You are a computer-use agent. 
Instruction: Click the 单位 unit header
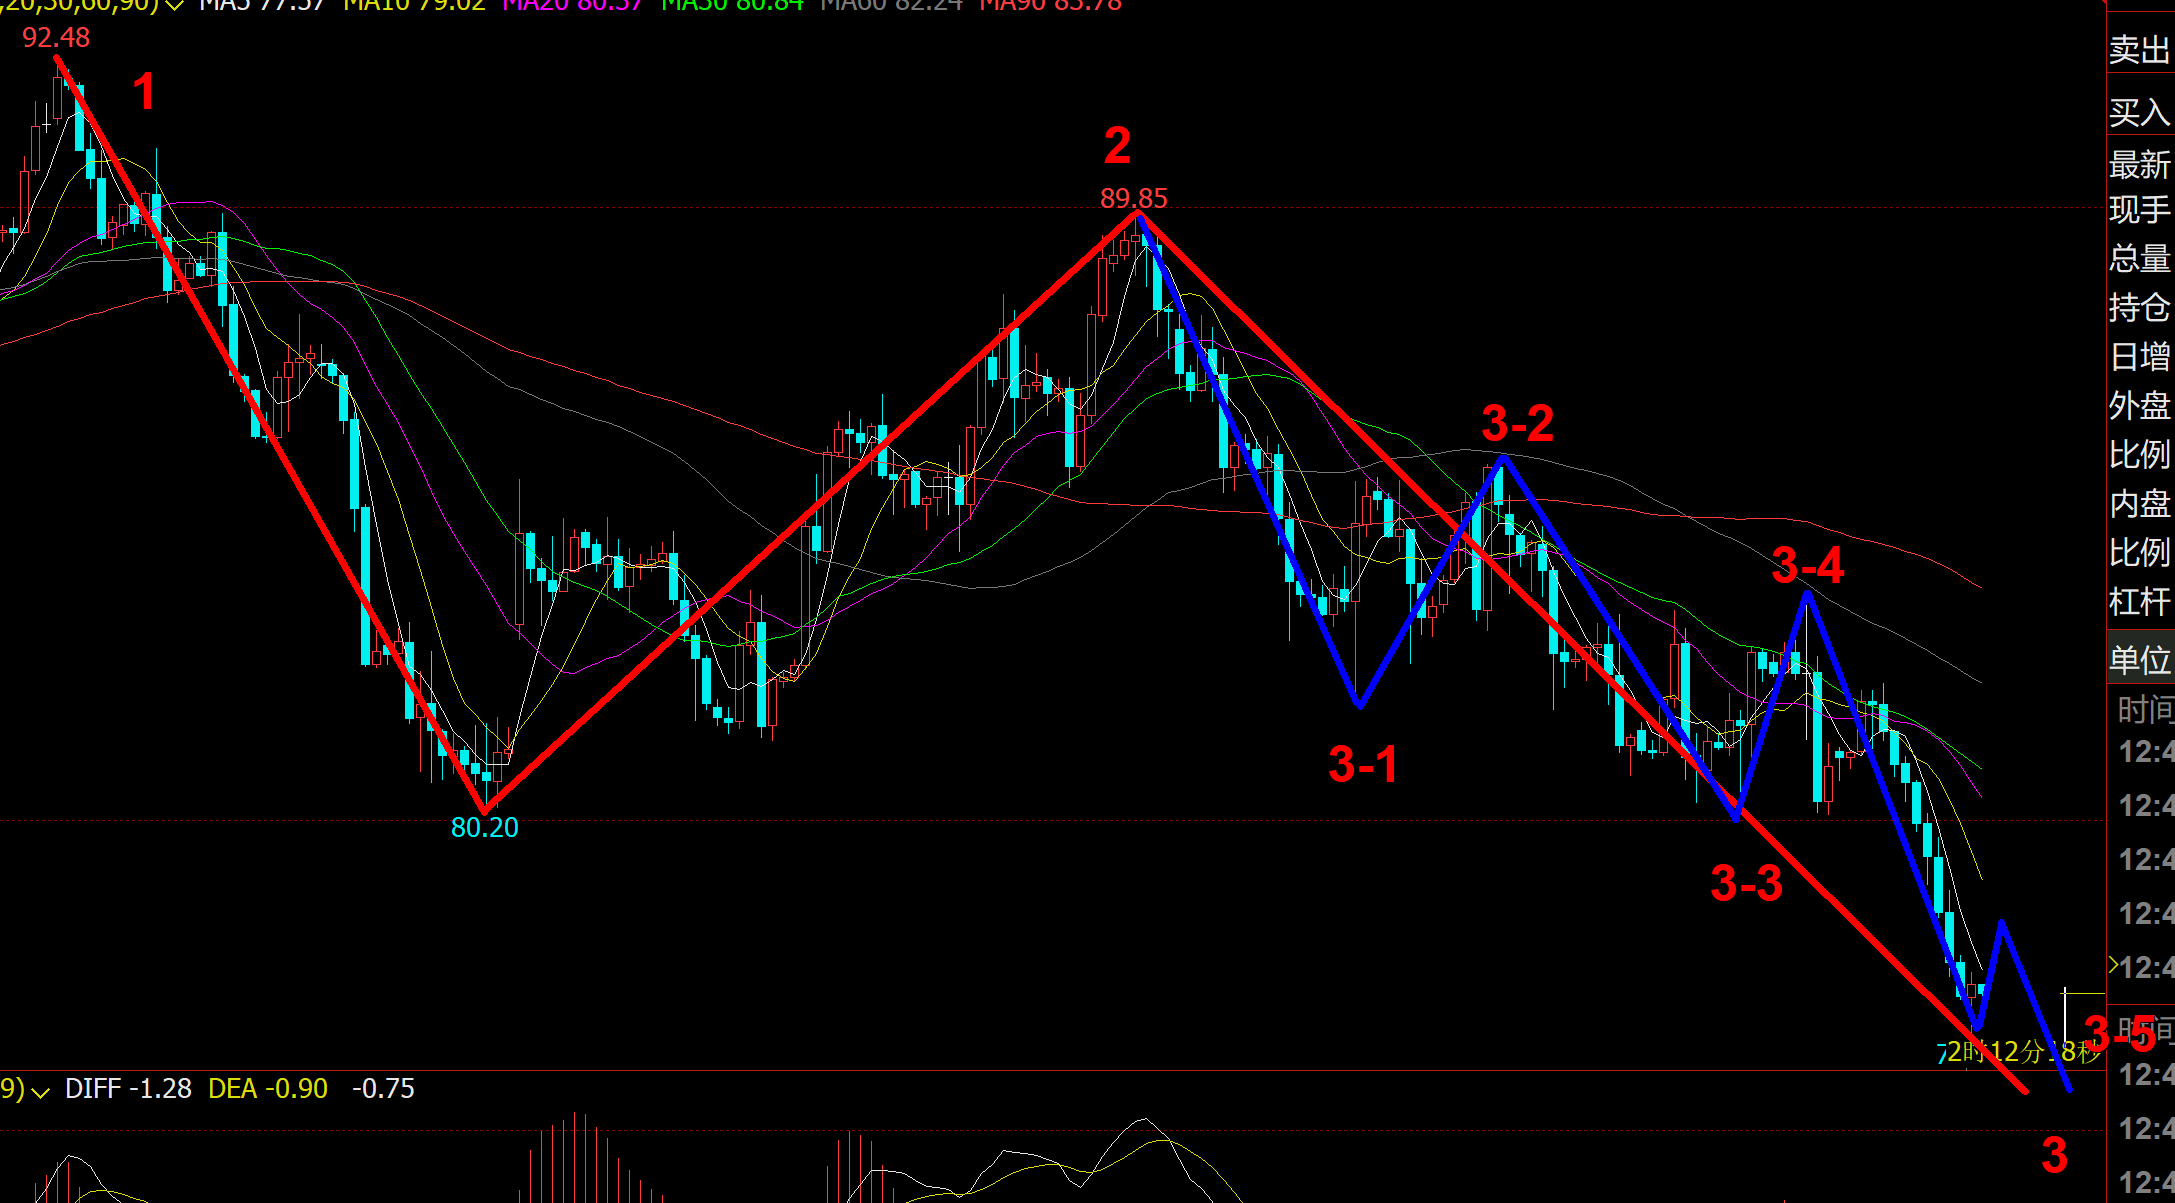tap(2139, 659)
